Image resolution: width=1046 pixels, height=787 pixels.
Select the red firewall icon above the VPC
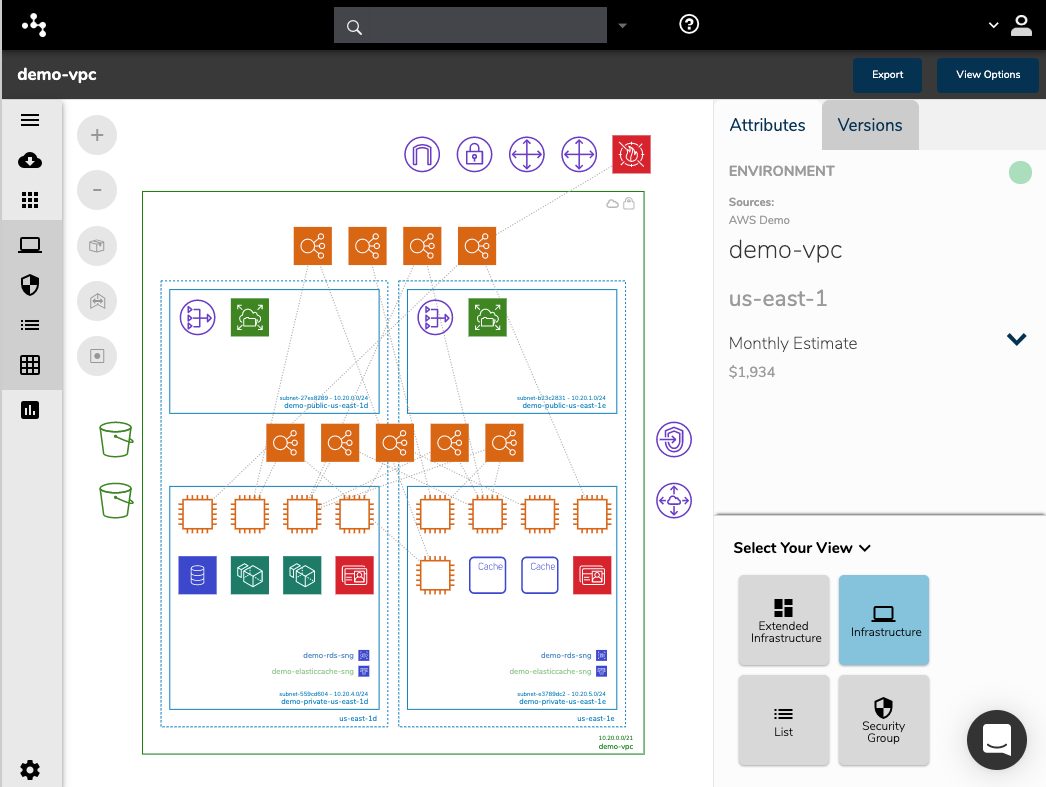(631, 154)
